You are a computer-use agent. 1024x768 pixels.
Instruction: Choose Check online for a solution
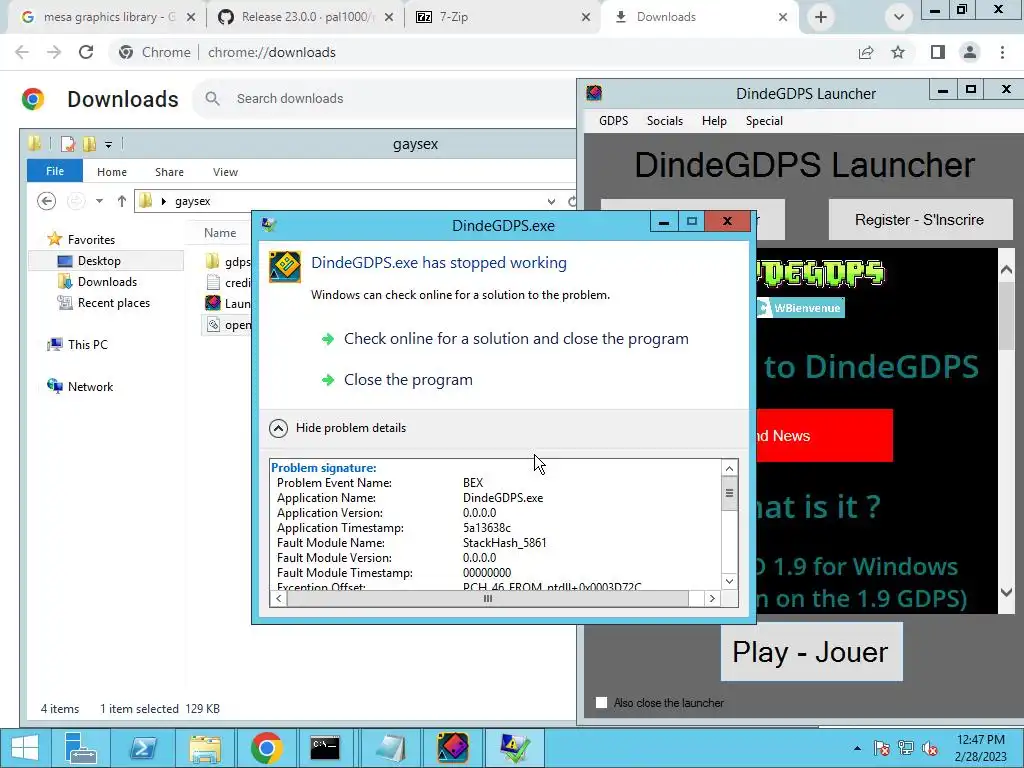pyautogui.click(x=516, y=338)
